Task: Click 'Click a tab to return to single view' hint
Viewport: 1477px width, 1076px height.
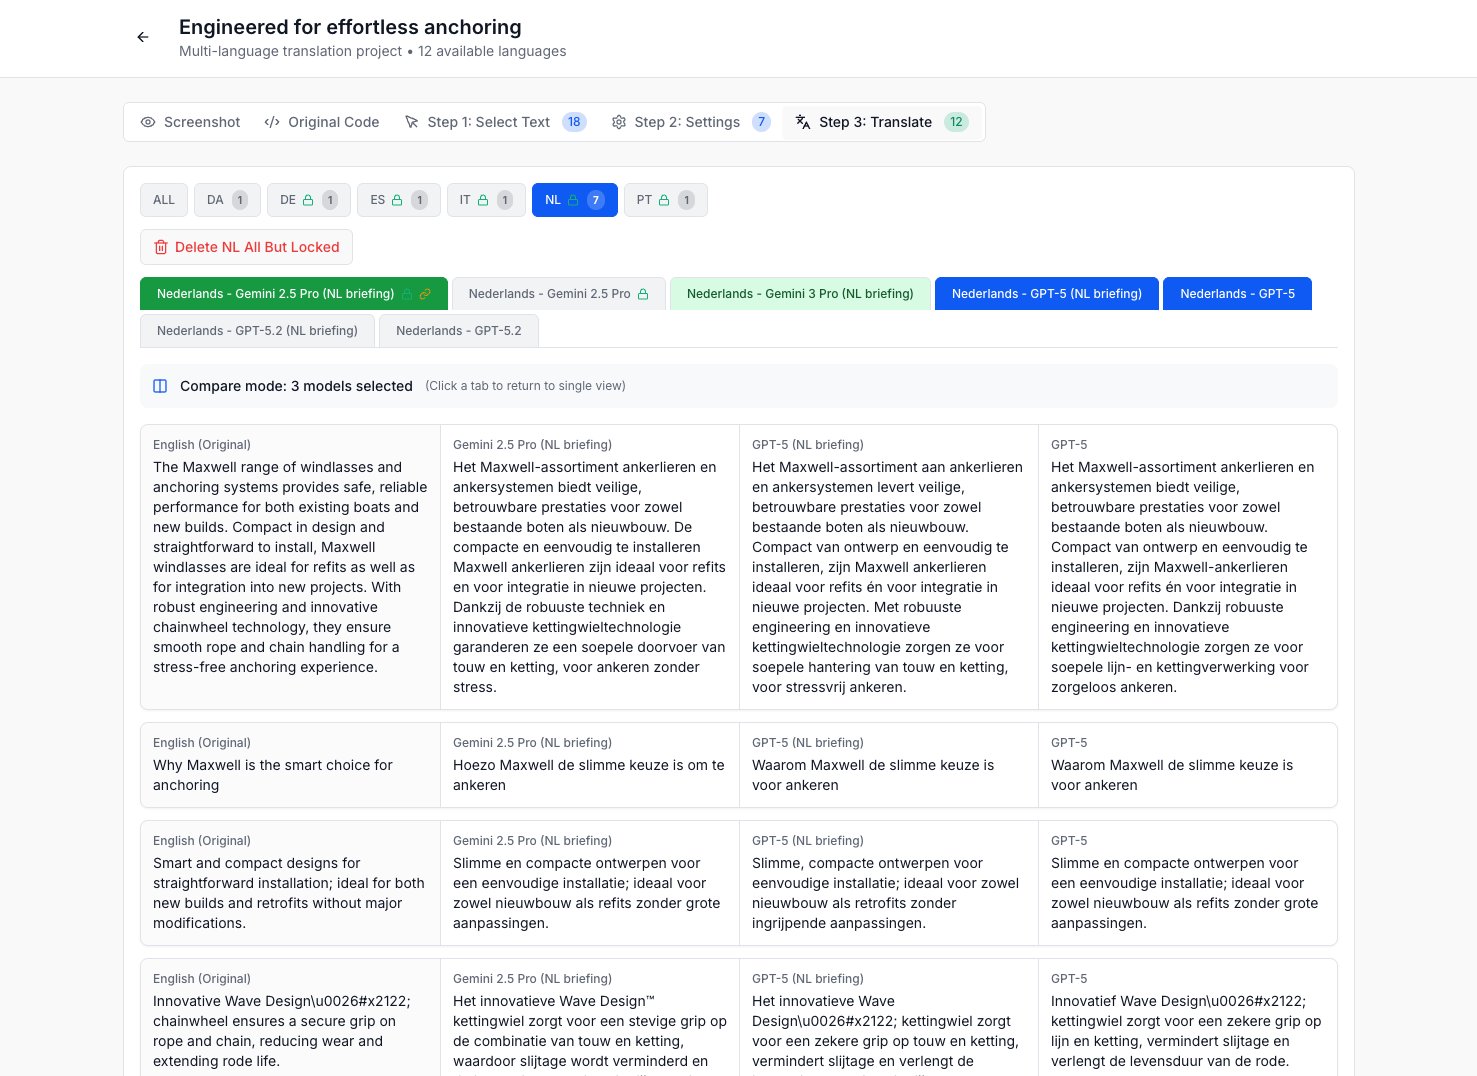Action: tap(526, 386)
